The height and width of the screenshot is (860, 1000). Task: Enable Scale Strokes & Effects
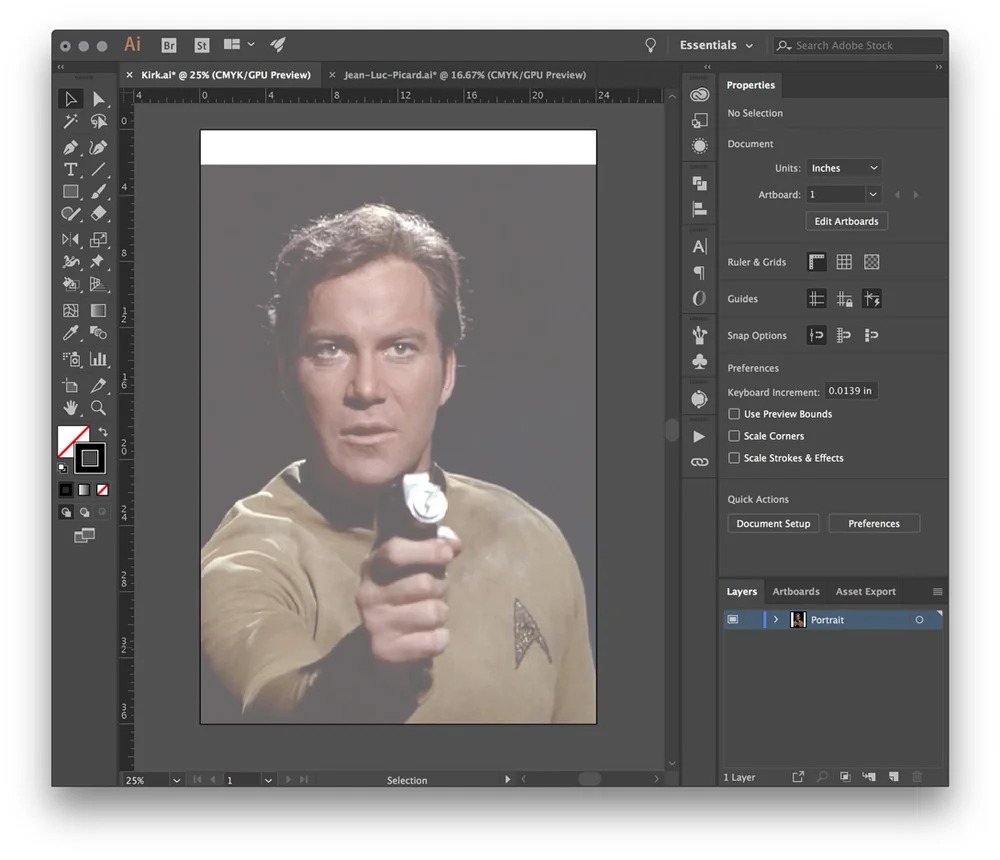tap(734, 458)
